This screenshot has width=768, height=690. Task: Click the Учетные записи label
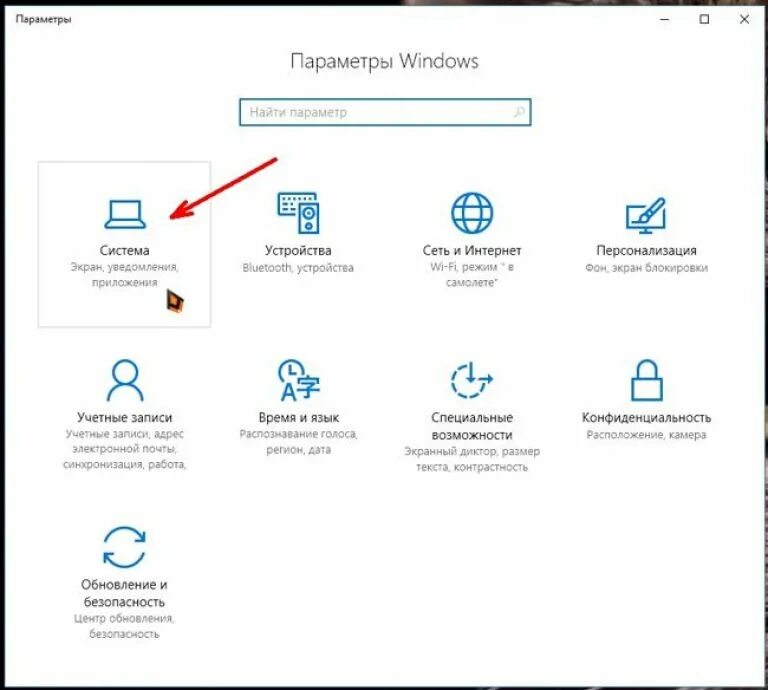124,417
